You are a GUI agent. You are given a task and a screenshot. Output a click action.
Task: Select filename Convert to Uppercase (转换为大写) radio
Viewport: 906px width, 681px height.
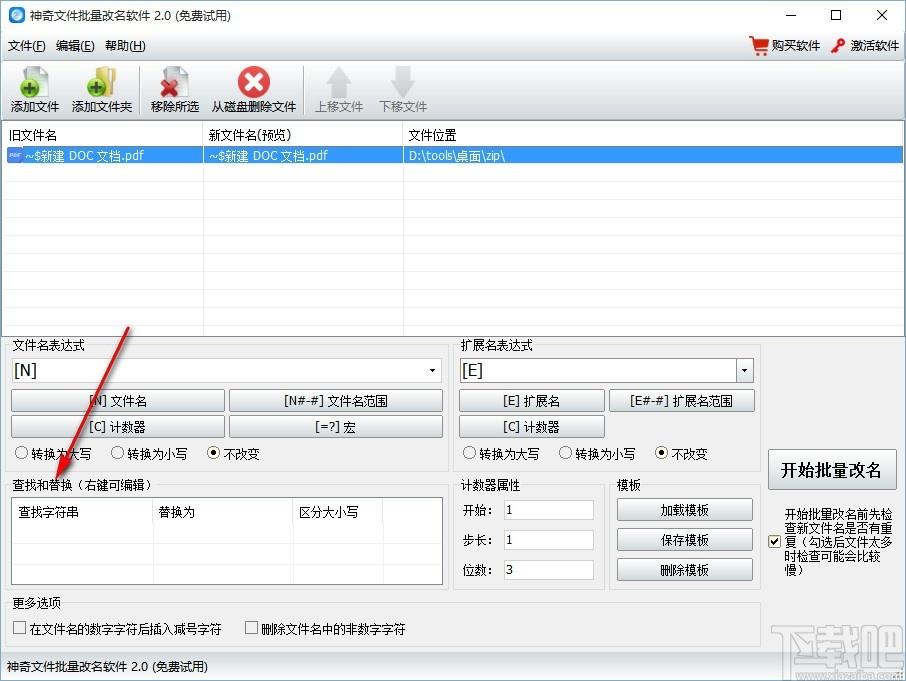click(22, 453)
